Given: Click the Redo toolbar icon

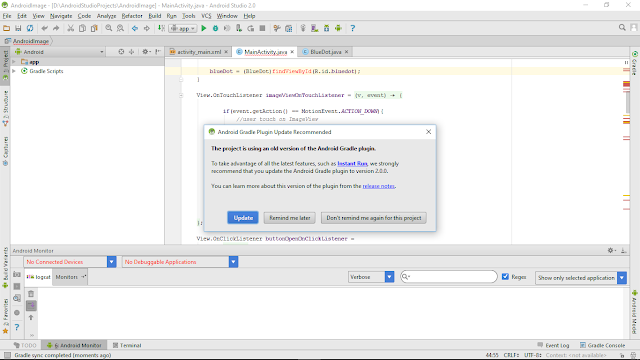Looking at the screenshot, I should [x=56, y=28].
